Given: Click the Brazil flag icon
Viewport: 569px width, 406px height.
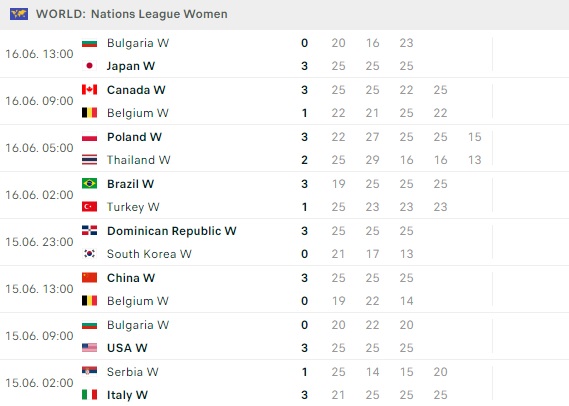Looking at the screenshot, I should click(89, 184).
